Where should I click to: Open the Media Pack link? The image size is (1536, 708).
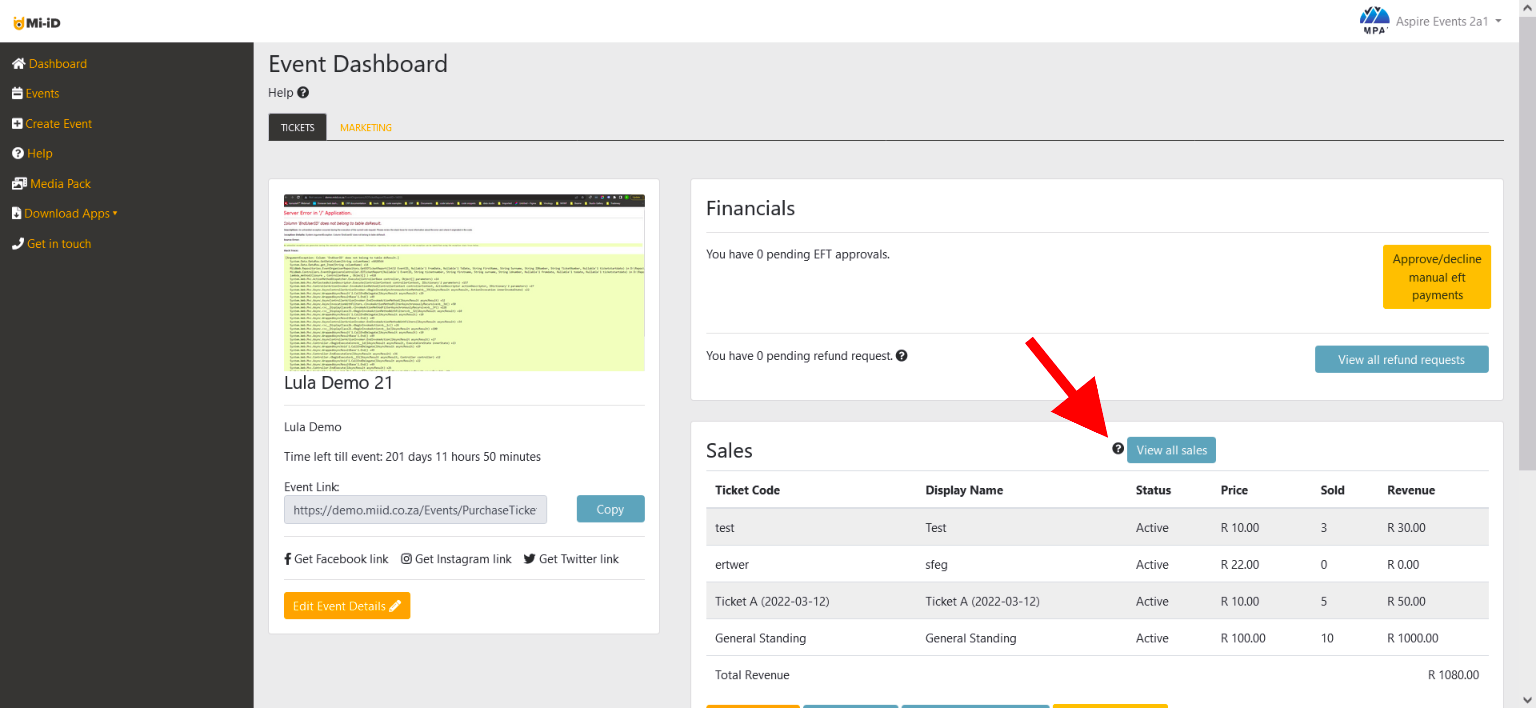coord(61,184)
